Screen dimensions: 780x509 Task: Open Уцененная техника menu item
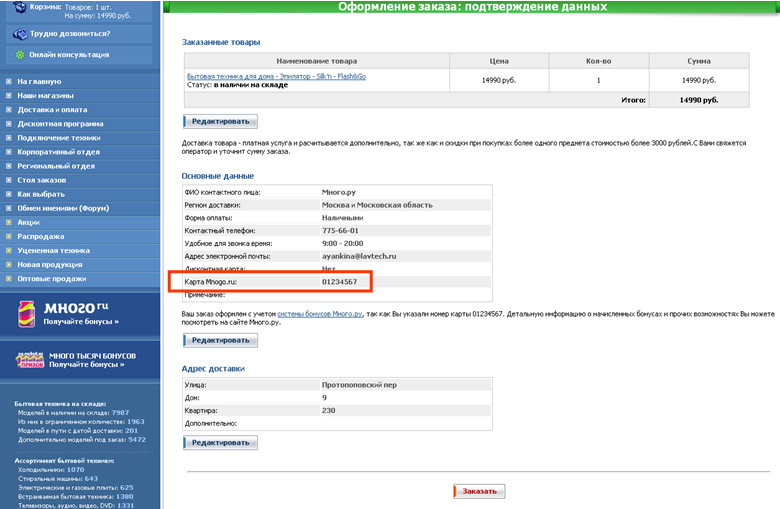pyautogui.click(x=54, y=251)
